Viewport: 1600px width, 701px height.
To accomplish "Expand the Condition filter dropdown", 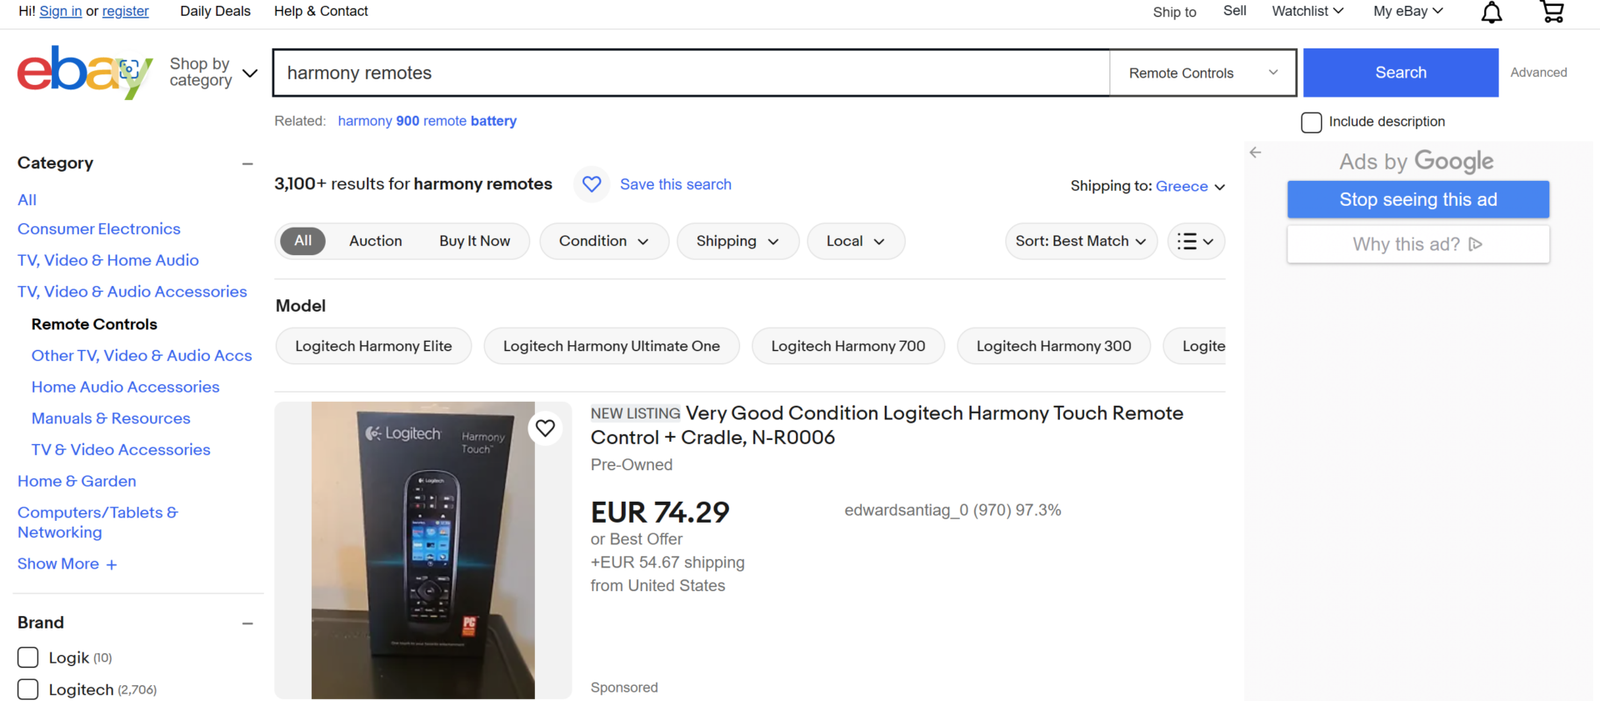I will pyautogui.click(x=604, y=241).
